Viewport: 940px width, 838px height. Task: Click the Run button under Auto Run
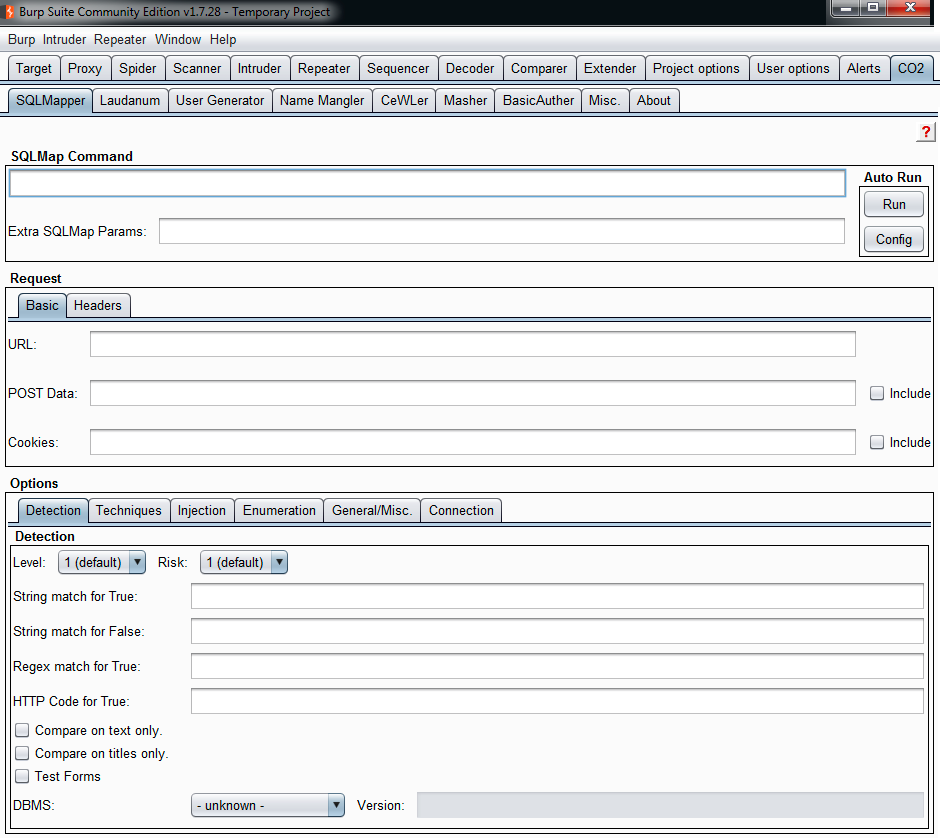pyautogui.click(x=894, y=204)
